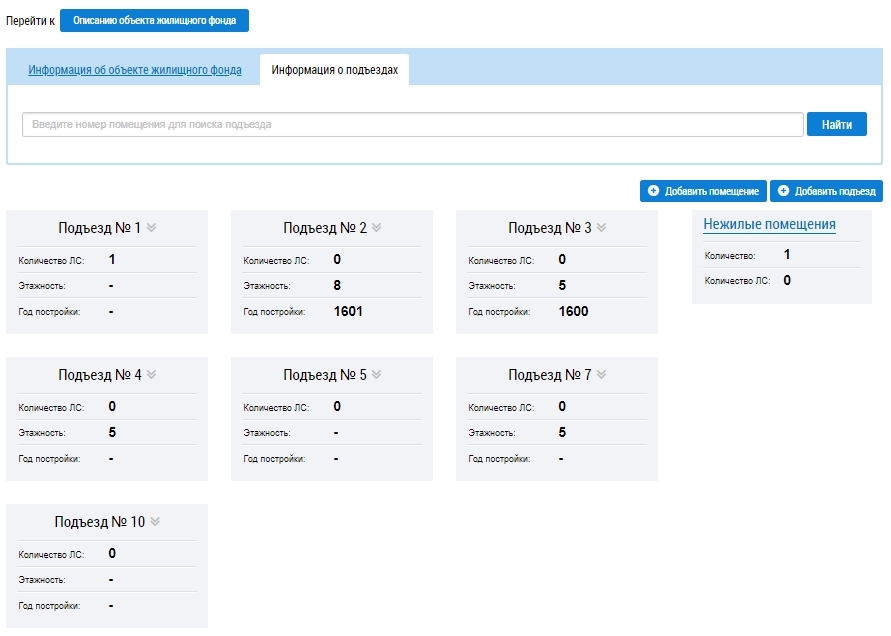Click the Подъезд № 2 card title
The width and height of the screenshot is (891, 636).
325,228
